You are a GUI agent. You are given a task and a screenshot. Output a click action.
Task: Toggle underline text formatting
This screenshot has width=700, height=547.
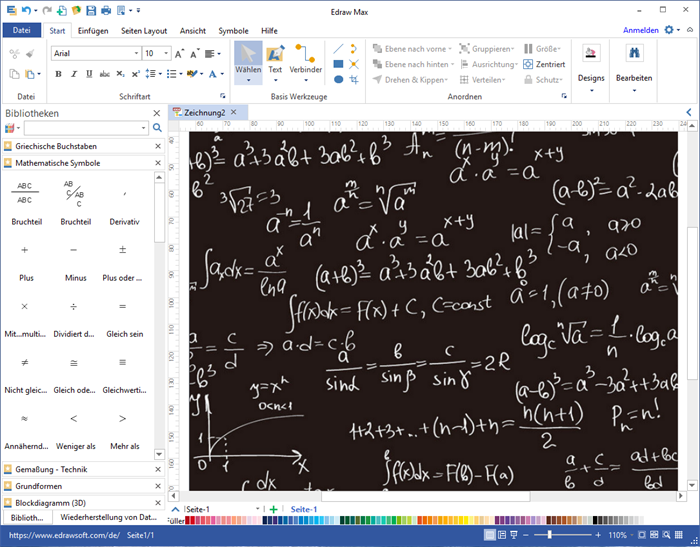click(88, 74)
